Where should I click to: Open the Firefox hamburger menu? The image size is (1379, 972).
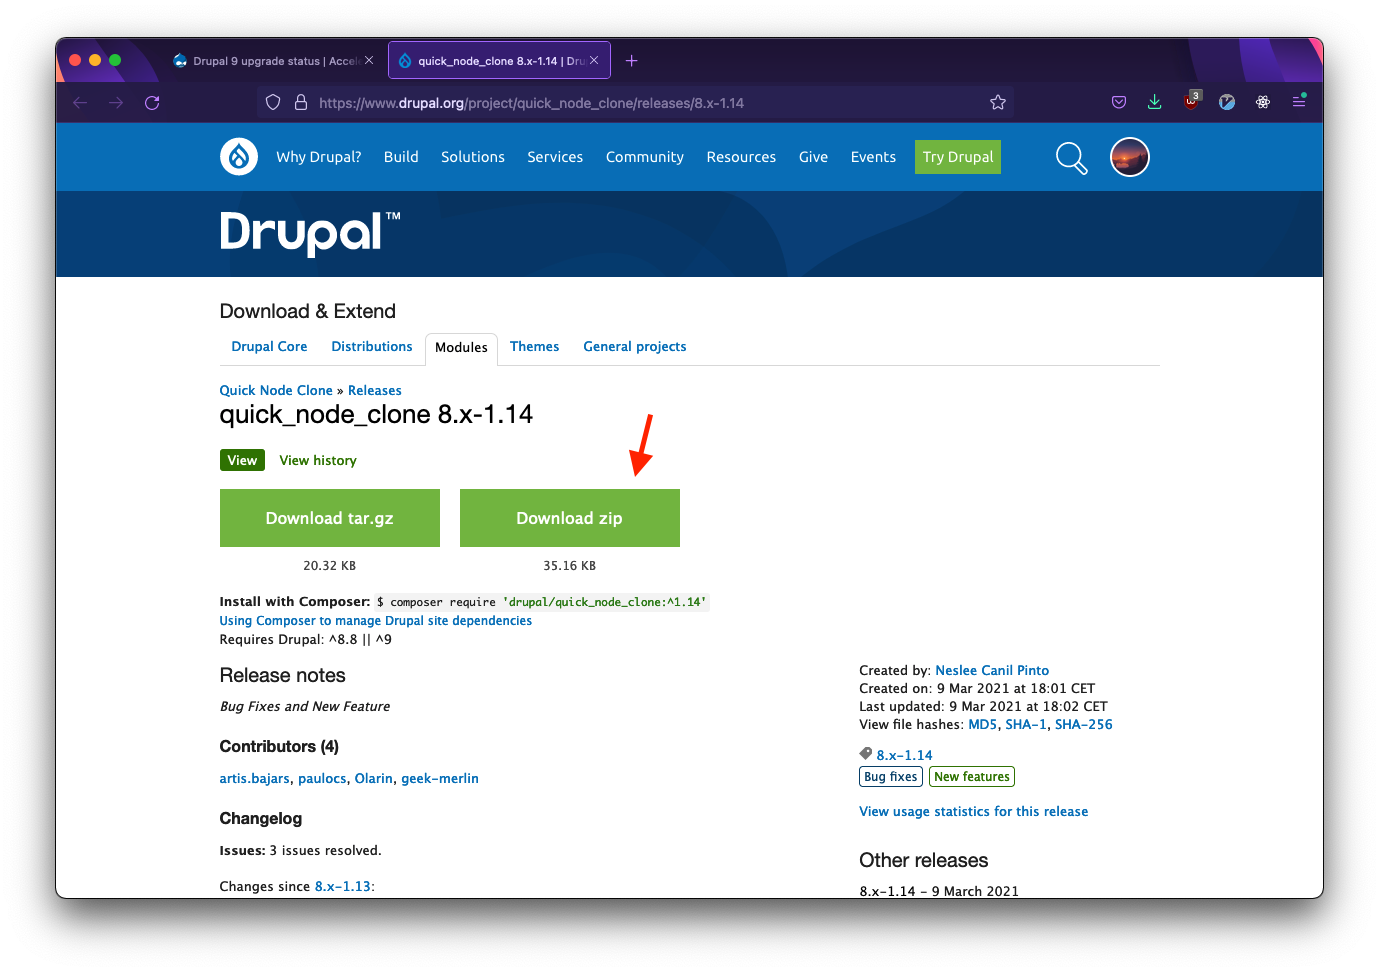point(1299,102)
